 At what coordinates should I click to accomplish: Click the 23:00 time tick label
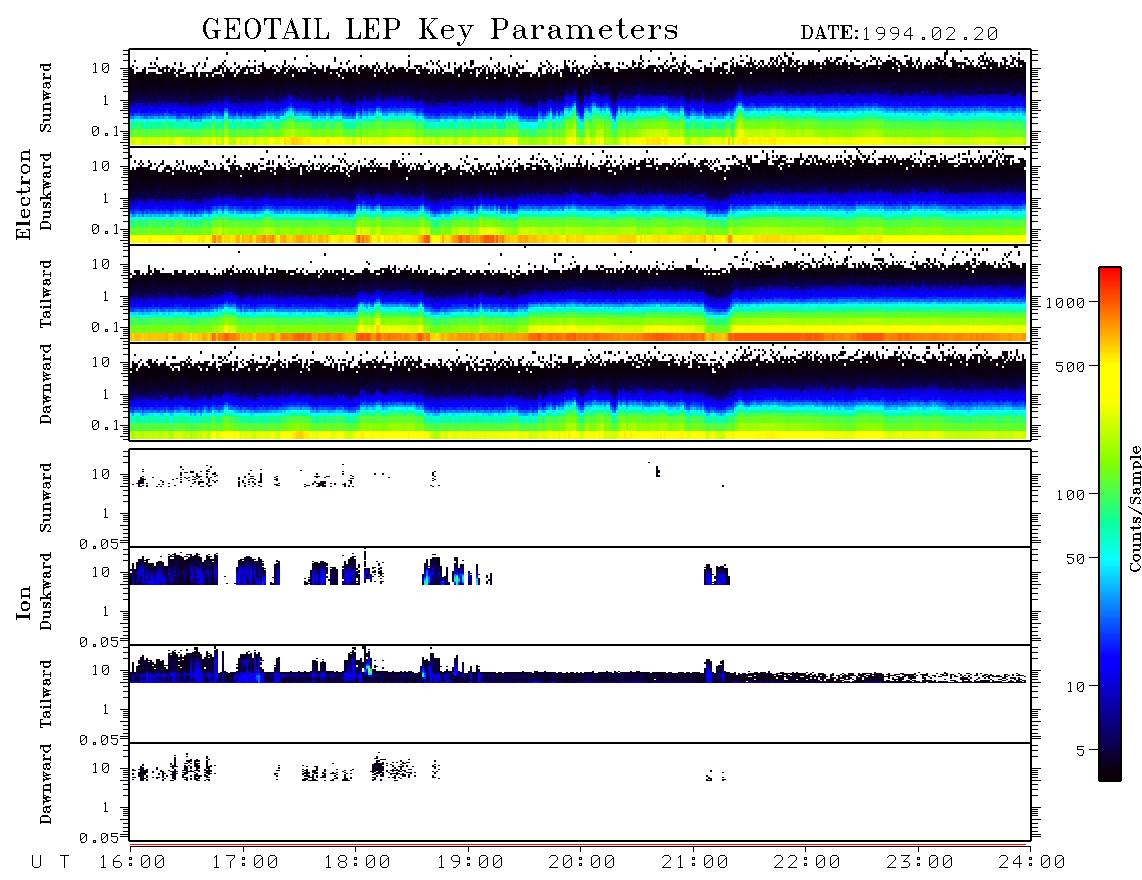[x=920, y=863]
